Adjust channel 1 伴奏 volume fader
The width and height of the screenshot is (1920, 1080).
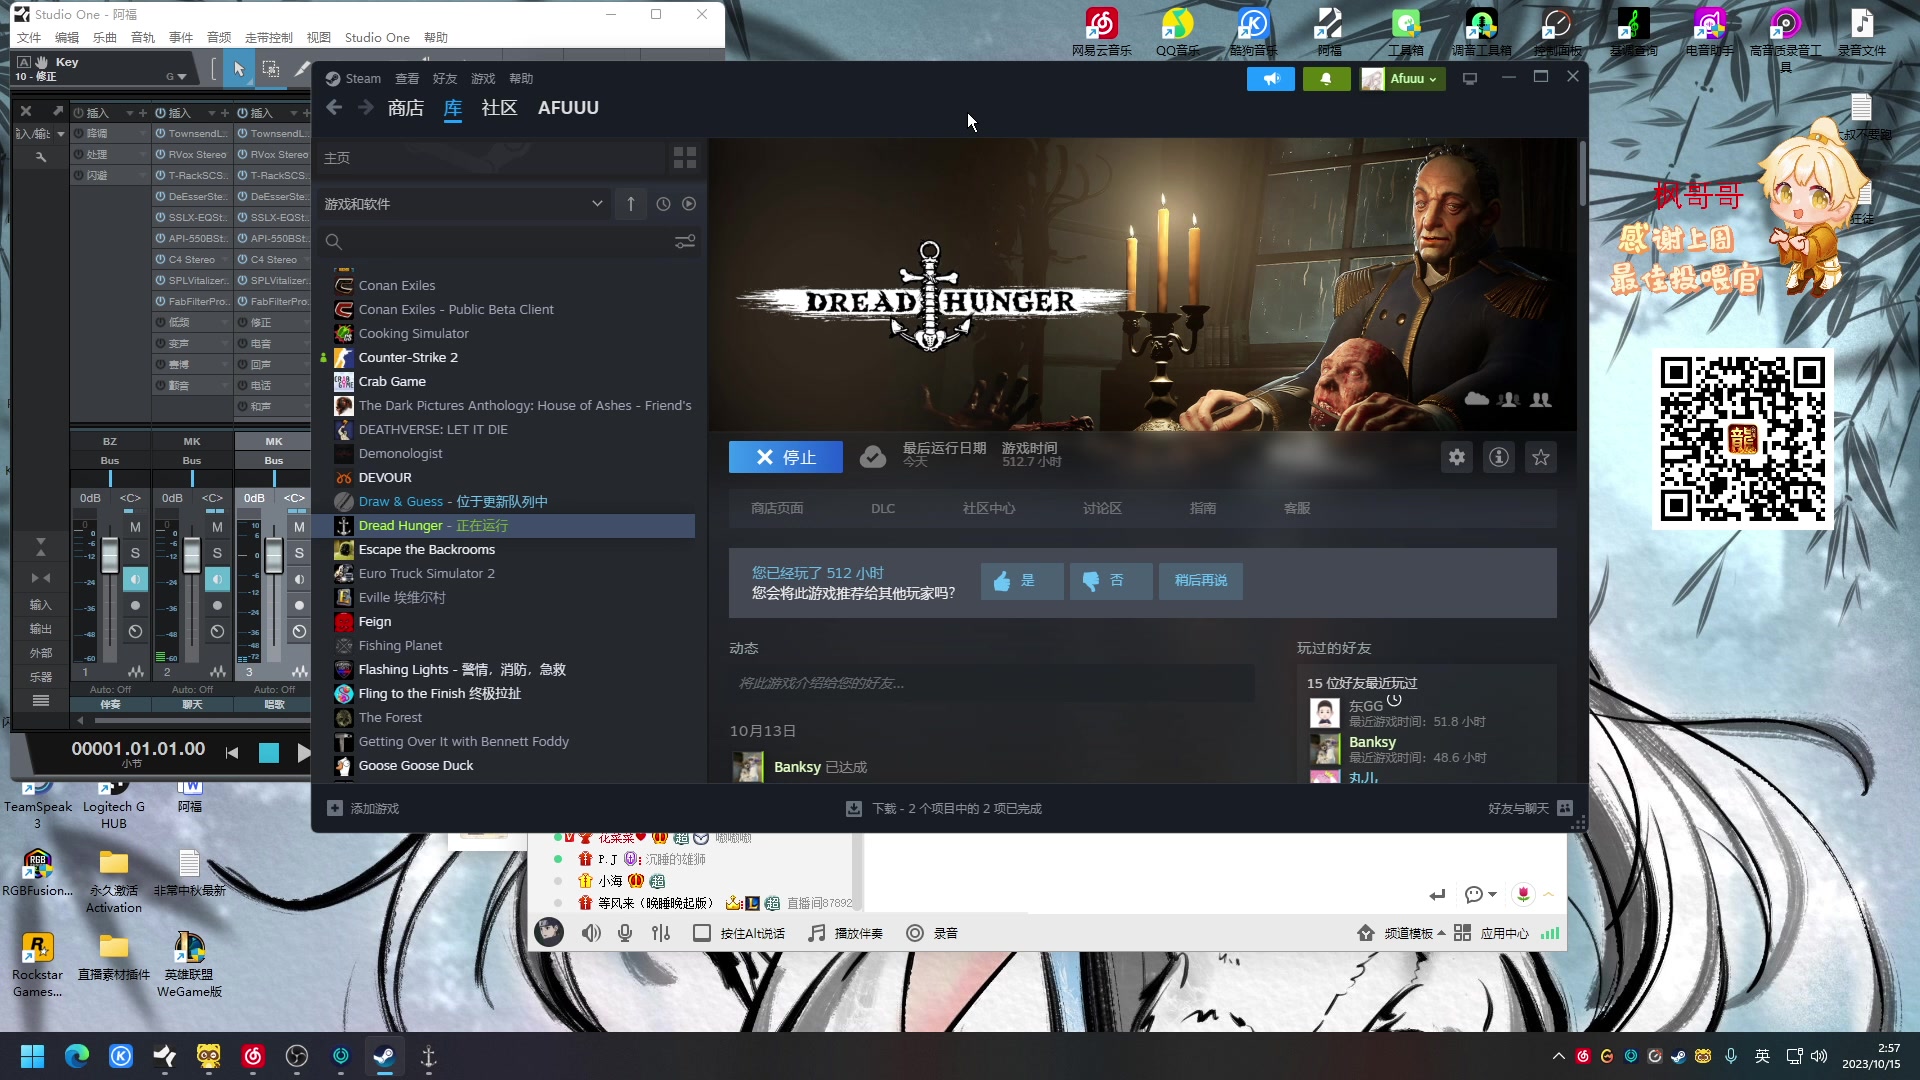109,557
